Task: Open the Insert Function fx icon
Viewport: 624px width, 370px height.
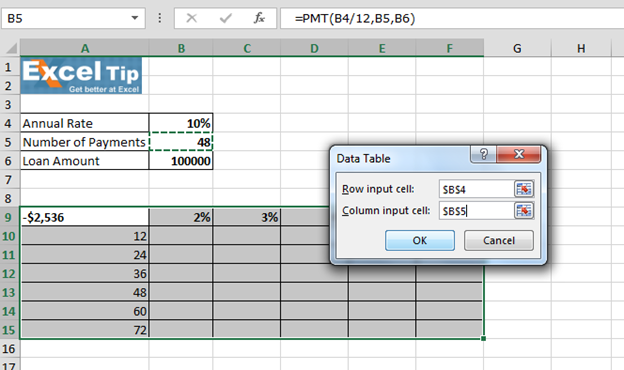Action: tap(259, 18)
